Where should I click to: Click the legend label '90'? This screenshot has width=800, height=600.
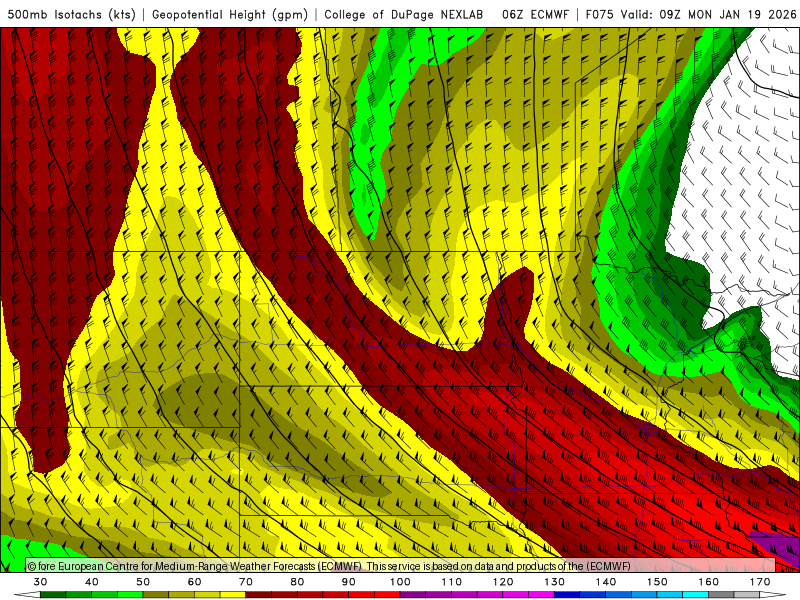(348, 582)
